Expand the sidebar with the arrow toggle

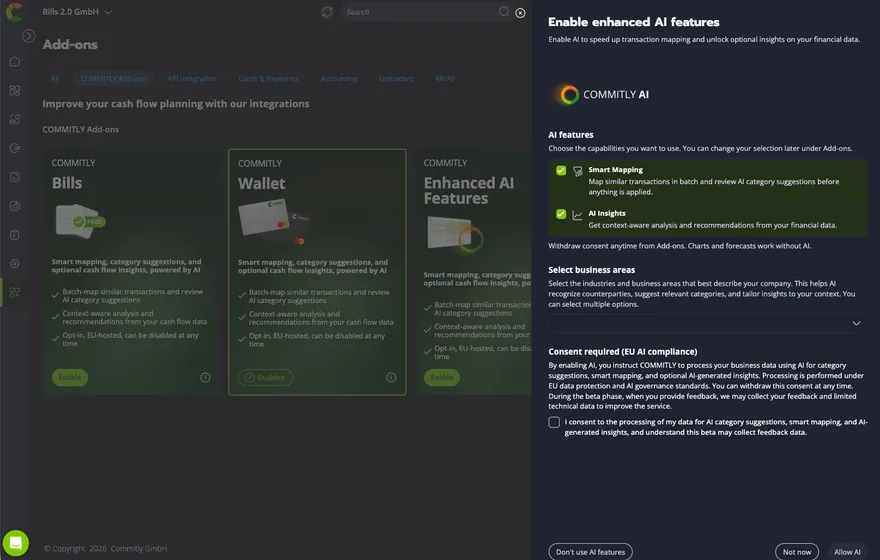click(29, 36)
